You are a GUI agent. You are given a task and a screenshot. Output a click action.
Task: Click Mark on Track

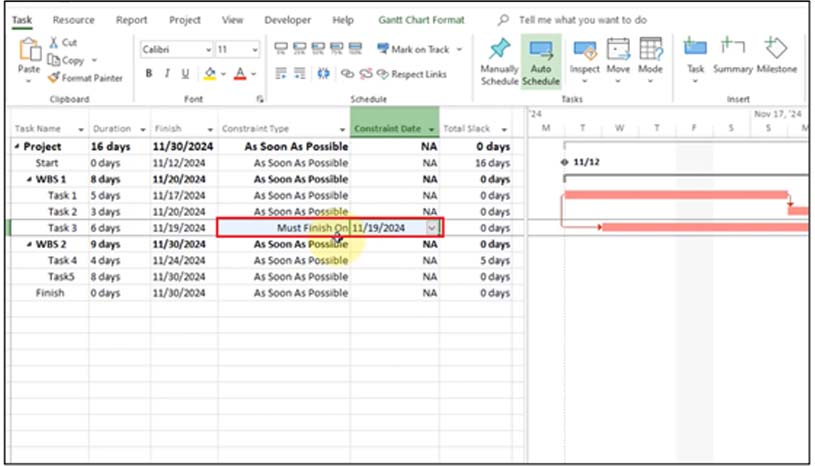[x=420, y=49]
